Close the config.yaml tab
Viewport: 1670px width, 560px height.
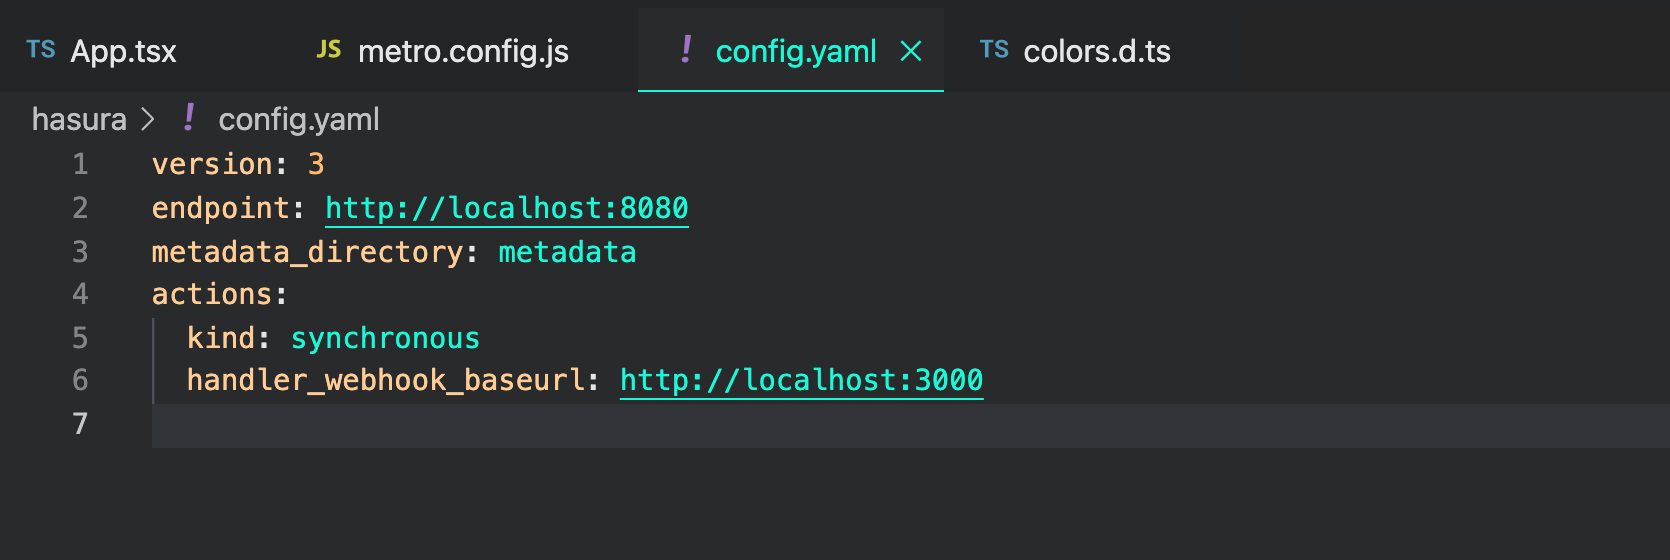911,51
